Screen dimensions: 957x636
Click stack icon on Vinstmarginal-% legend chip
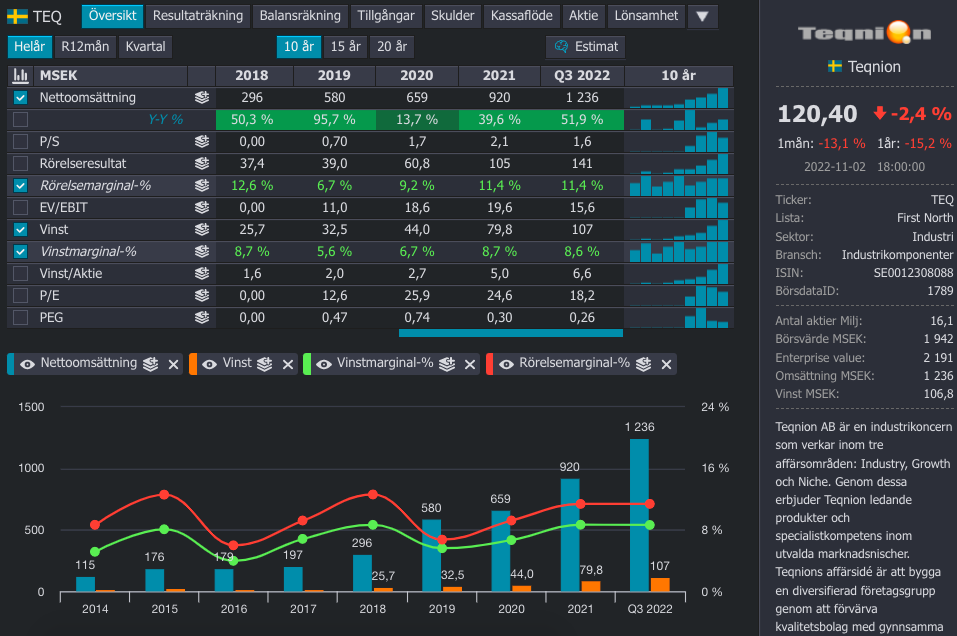(447, 364)
